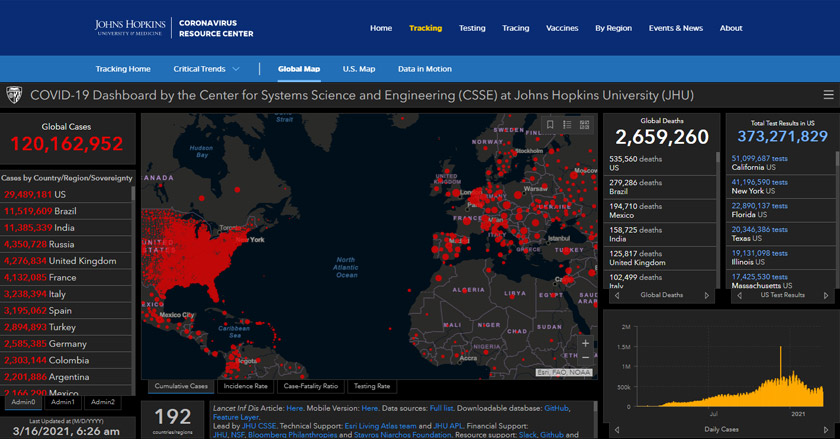The height and width of the screenshot is (439, 840).
Task: Select US row in cases list
Action: point(65,195)
